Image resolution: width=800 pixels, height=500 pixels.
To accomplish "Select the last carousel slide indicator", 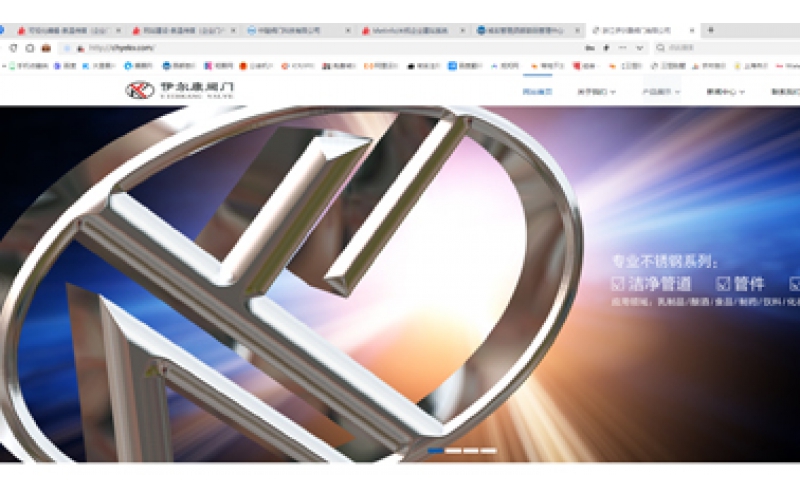I will pos(488,451).
